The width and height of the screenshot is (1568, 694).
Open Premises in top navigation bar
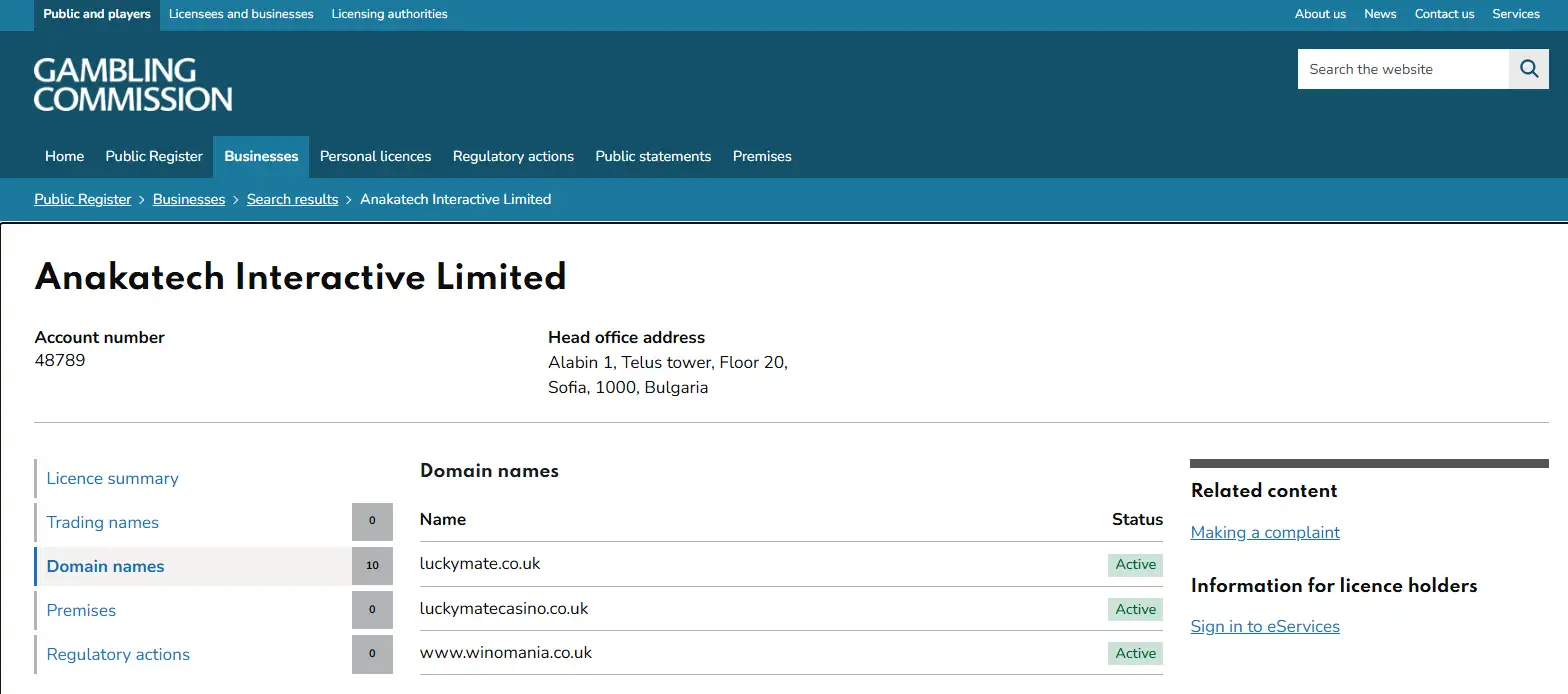point(762,156)
